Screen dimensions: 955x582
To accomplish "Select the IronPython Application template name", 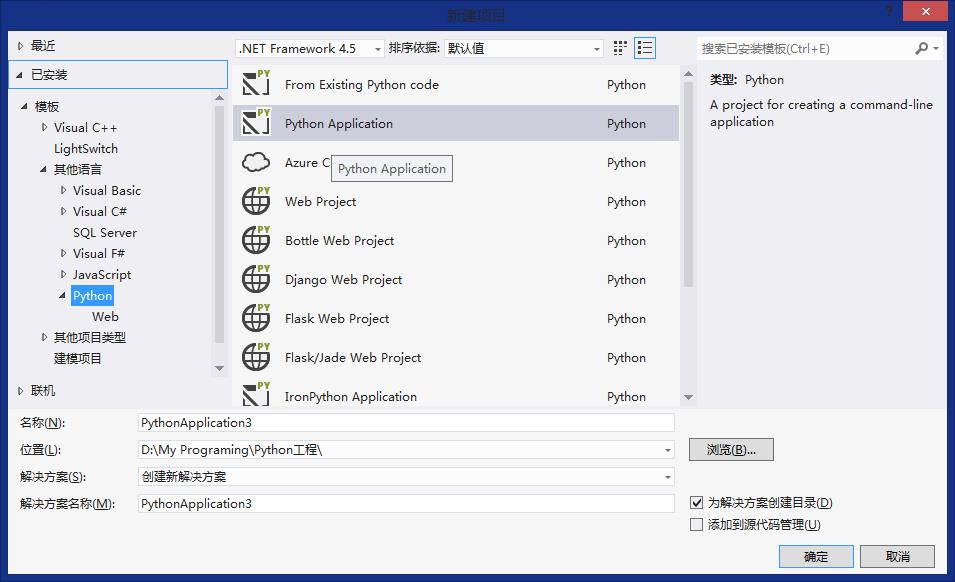I will (x=351, y=396).
